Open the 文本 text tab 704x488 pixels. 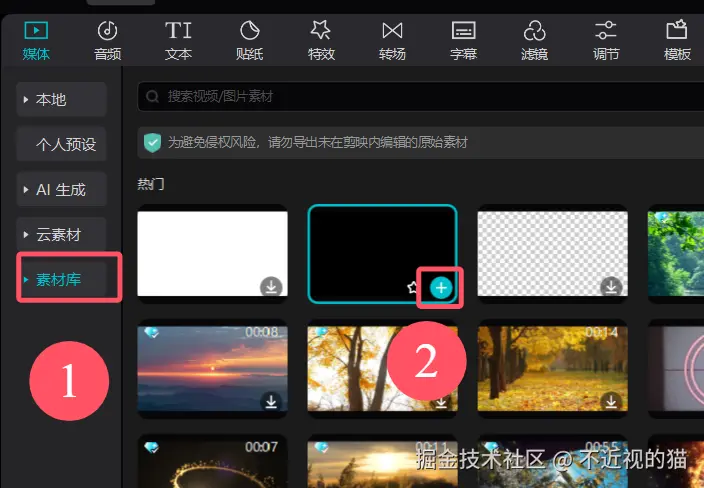(178, 41)
